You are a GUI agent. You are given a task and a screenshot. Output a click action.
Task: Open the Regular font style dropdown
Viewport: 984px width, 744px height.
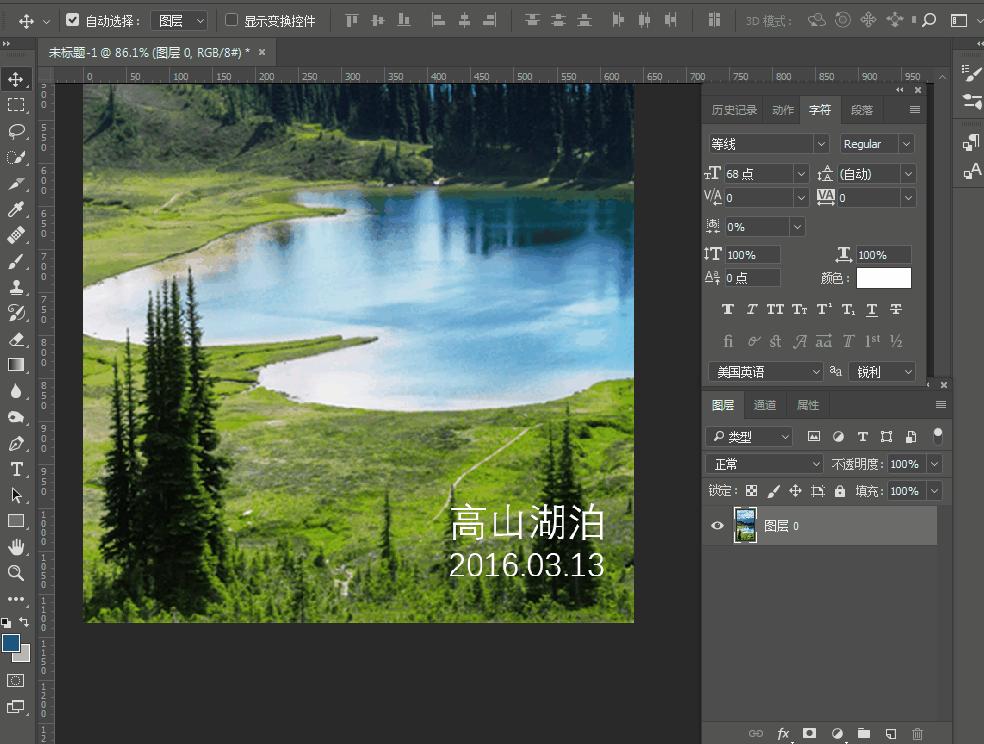(x=906, y=144)
